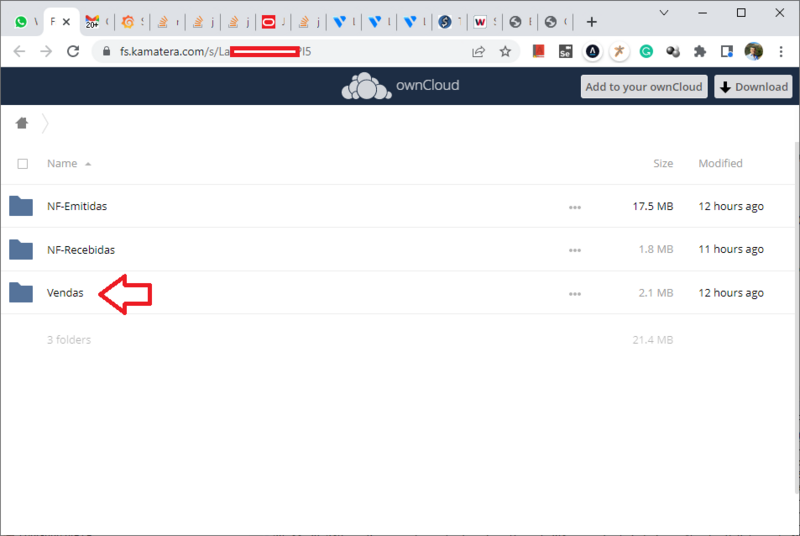
Task: Open a new browser tab with plus icon
Action: click(x=591, y=22)
